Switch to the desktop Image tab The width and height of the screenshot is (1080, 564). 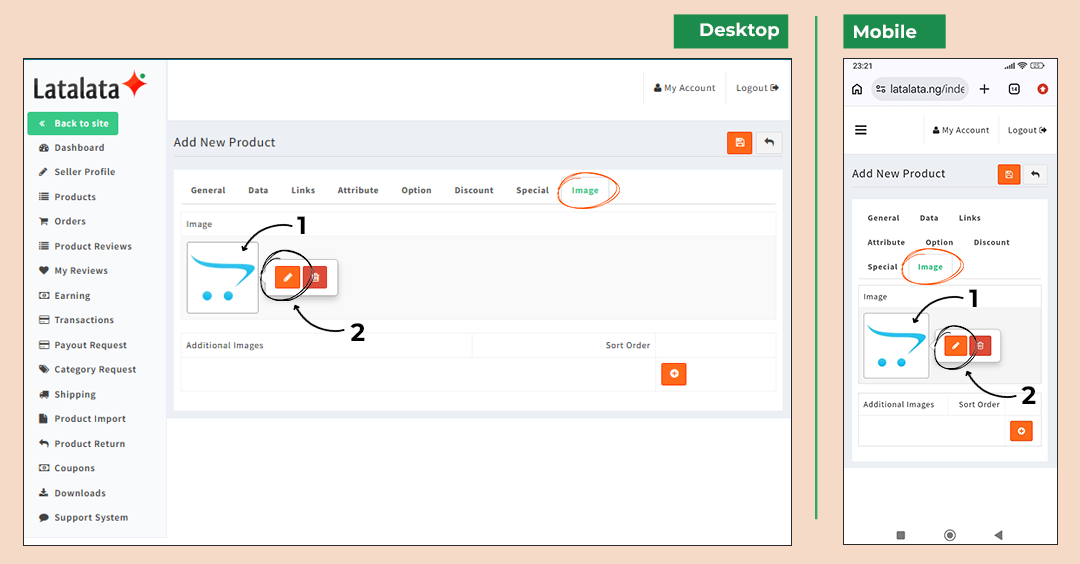(x=585, y=190)
